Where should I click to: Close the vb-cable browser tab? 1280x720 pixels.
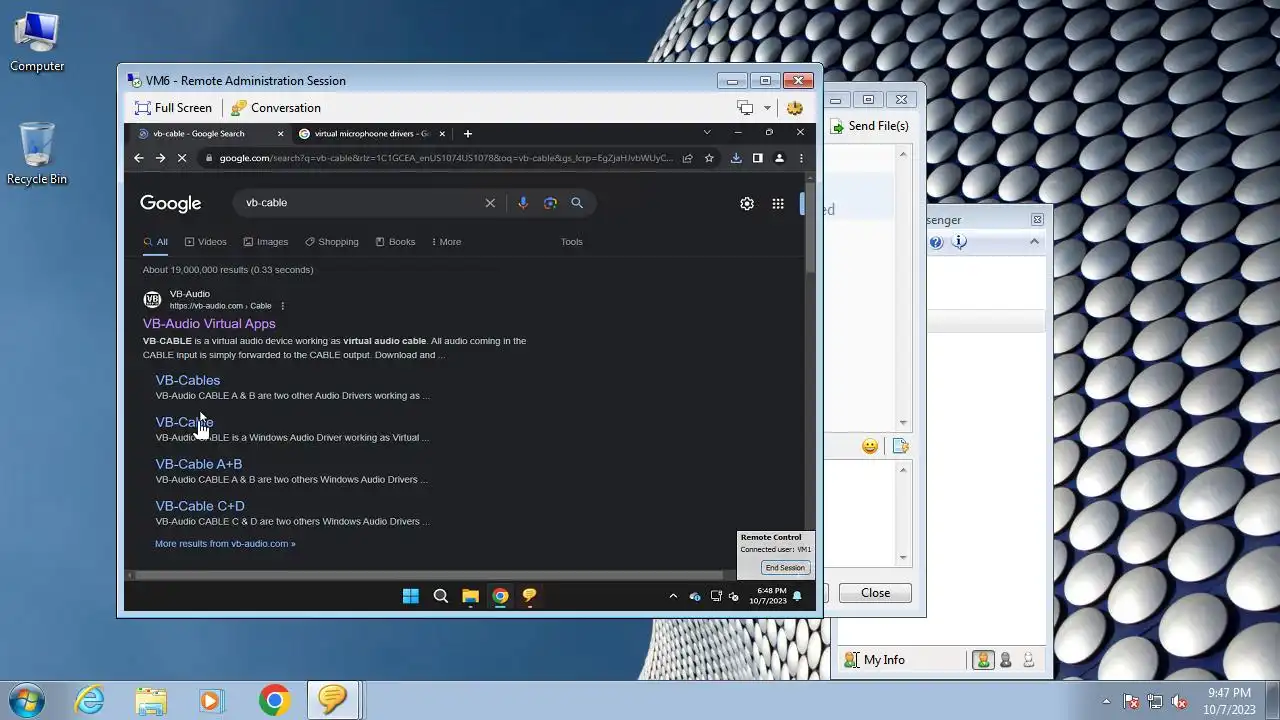tap(280, 134)
